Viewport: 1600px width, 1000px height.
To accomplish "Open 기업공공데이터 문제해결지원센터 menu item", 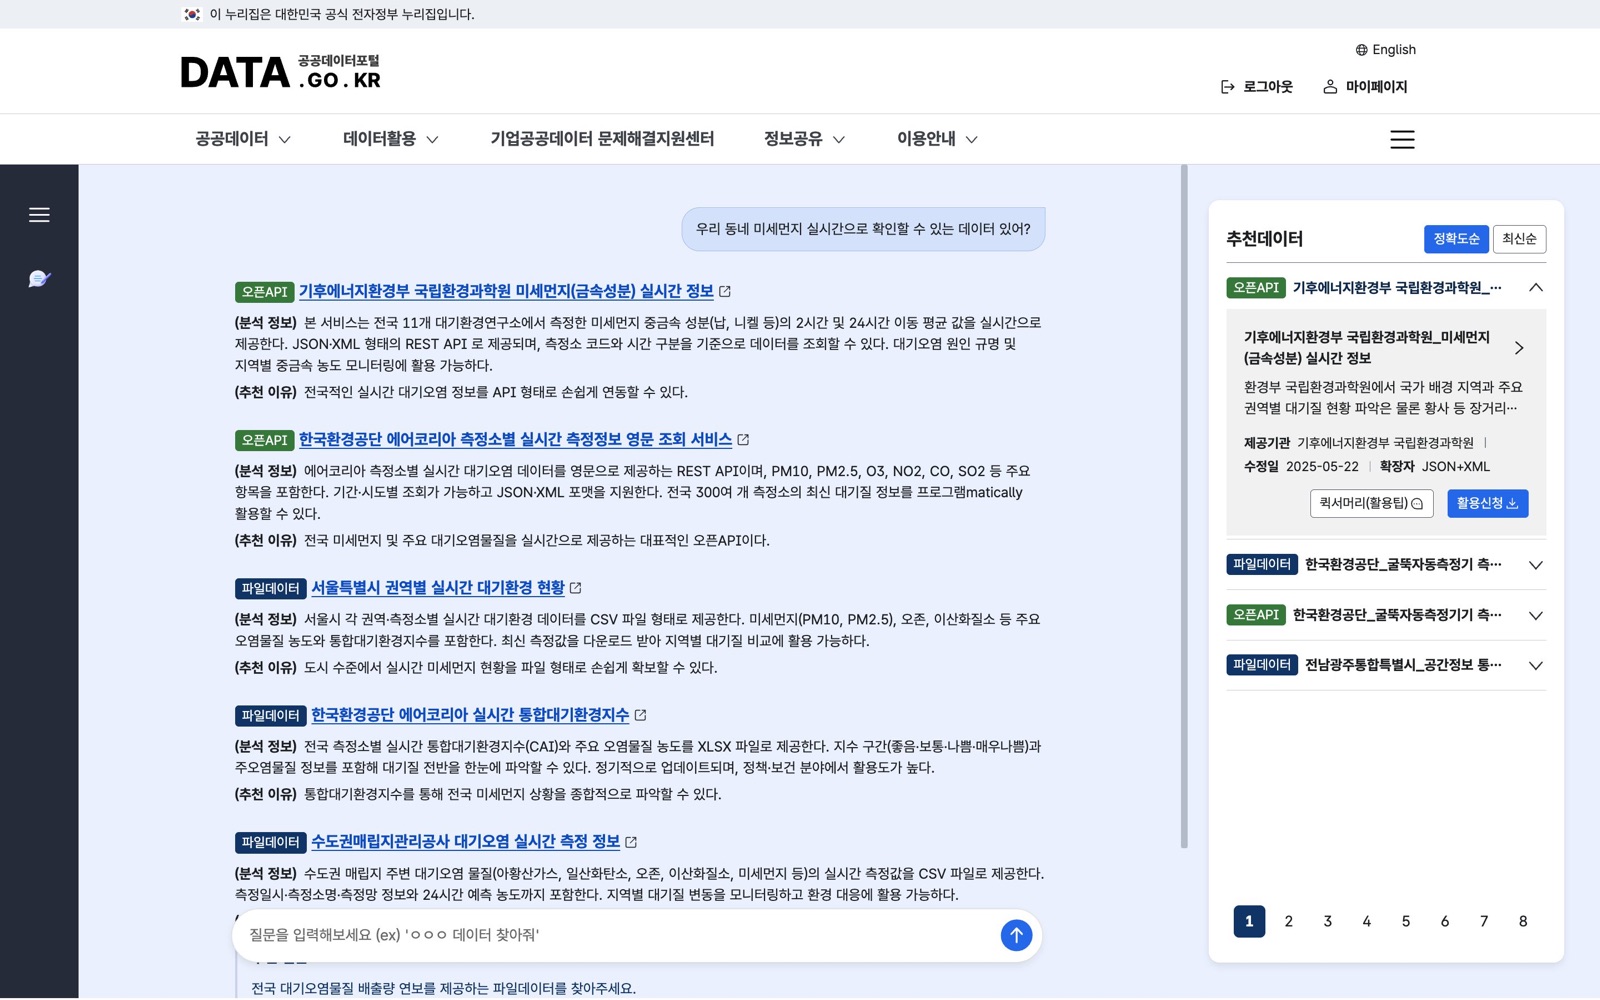I will click(602, 139).
